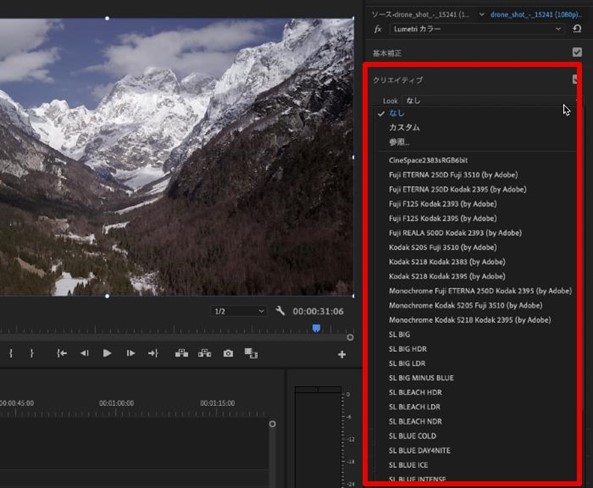Select the SL BIG MINUS BLUE look
This screenshot has width=593, height=488.
(421, 378)
